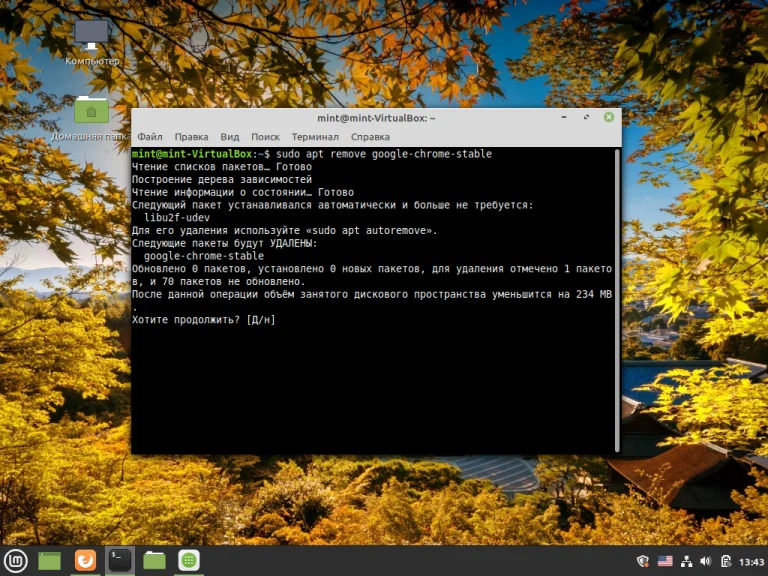Open the Linux Mint start menu
The image size is (768, 576).
(15, 560)
